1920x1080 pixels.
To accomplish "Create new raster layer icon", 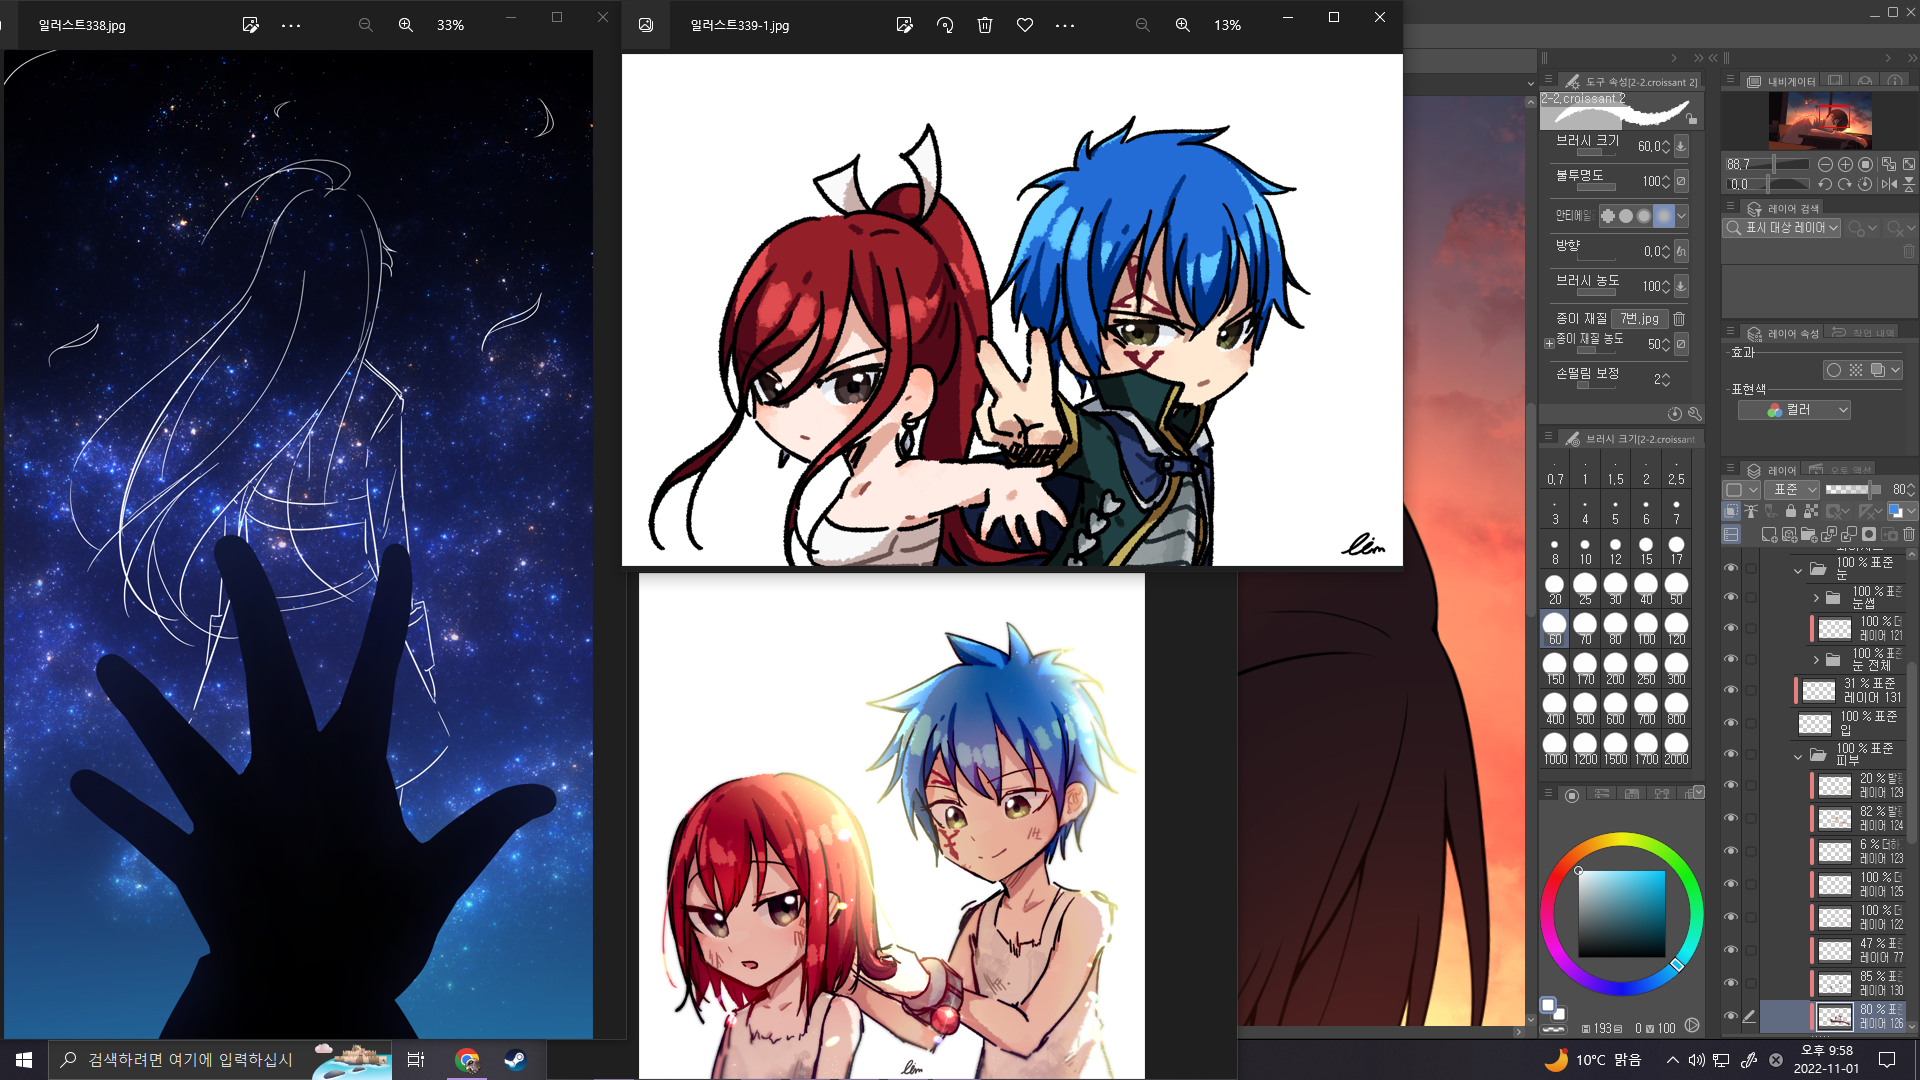I will 1769,535.
